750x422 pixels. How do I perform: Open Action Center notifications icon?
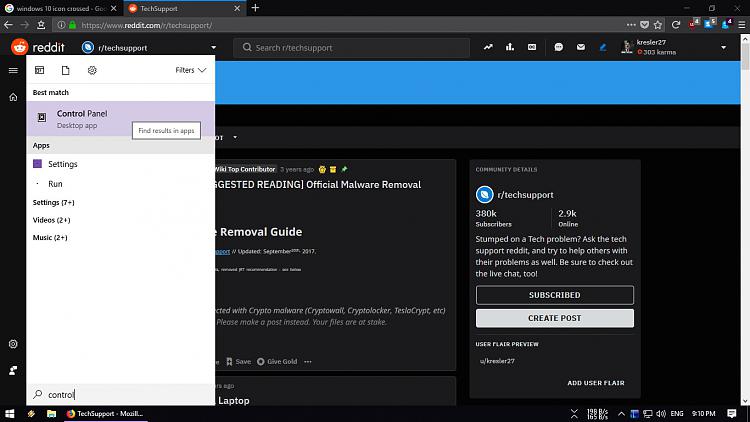732,414
